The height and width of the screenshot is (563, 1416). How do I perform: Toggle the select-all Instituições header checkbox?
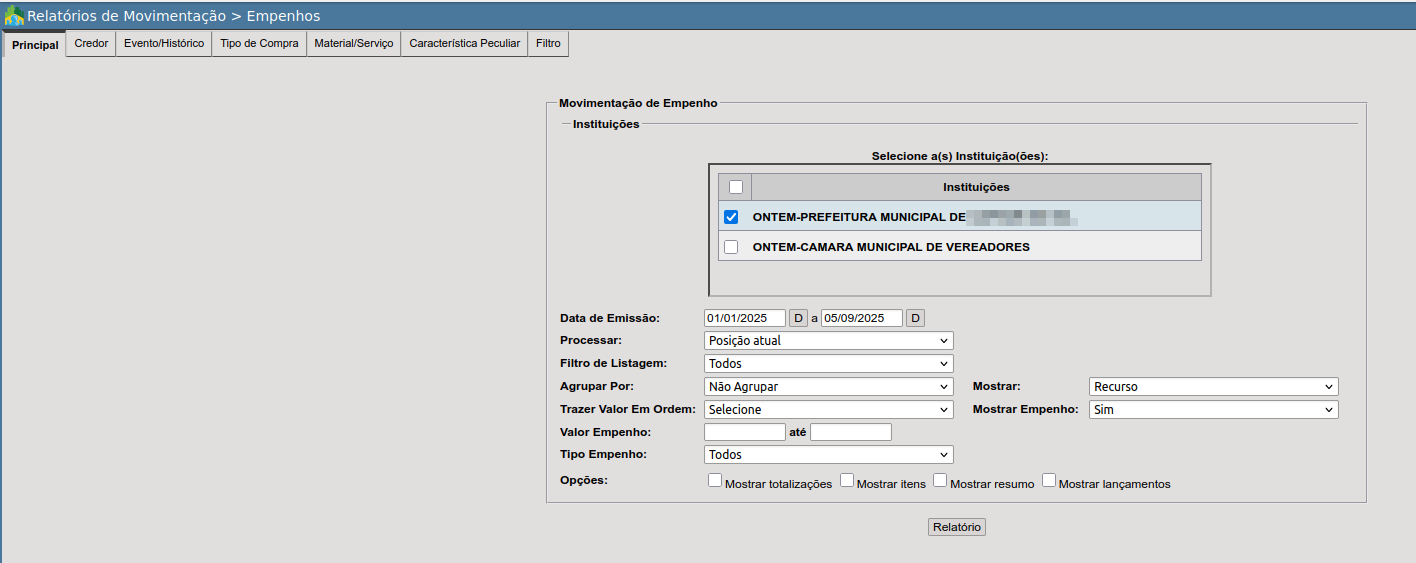(x=736, y=187)
